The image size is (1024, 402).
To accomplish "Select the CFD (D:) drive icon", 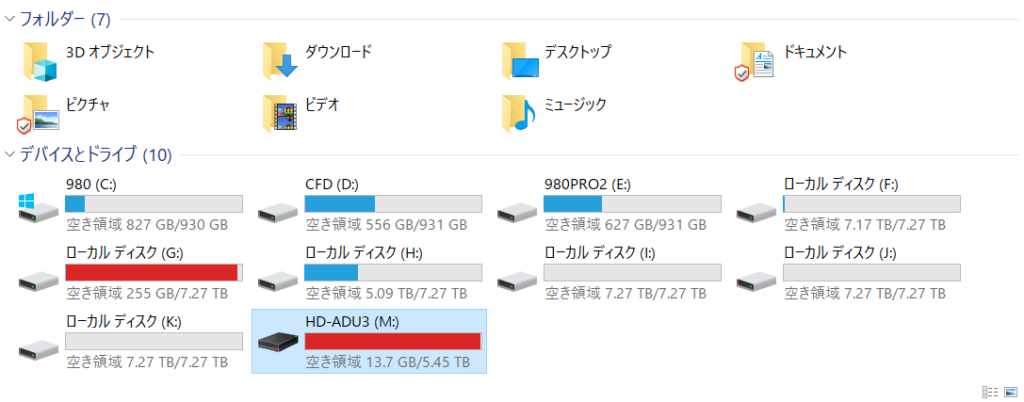I will point(278,211).
